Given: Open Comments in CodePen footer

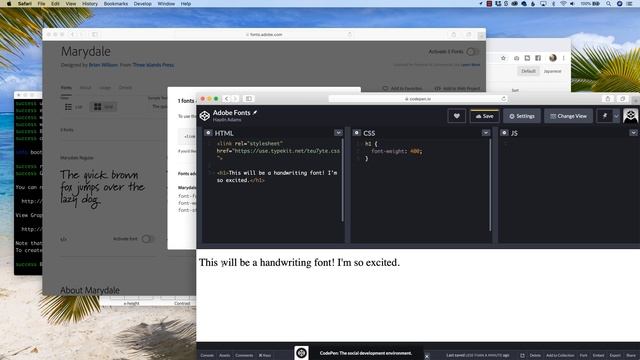Looking at the screenshot, I should click(x=244, y=356).
